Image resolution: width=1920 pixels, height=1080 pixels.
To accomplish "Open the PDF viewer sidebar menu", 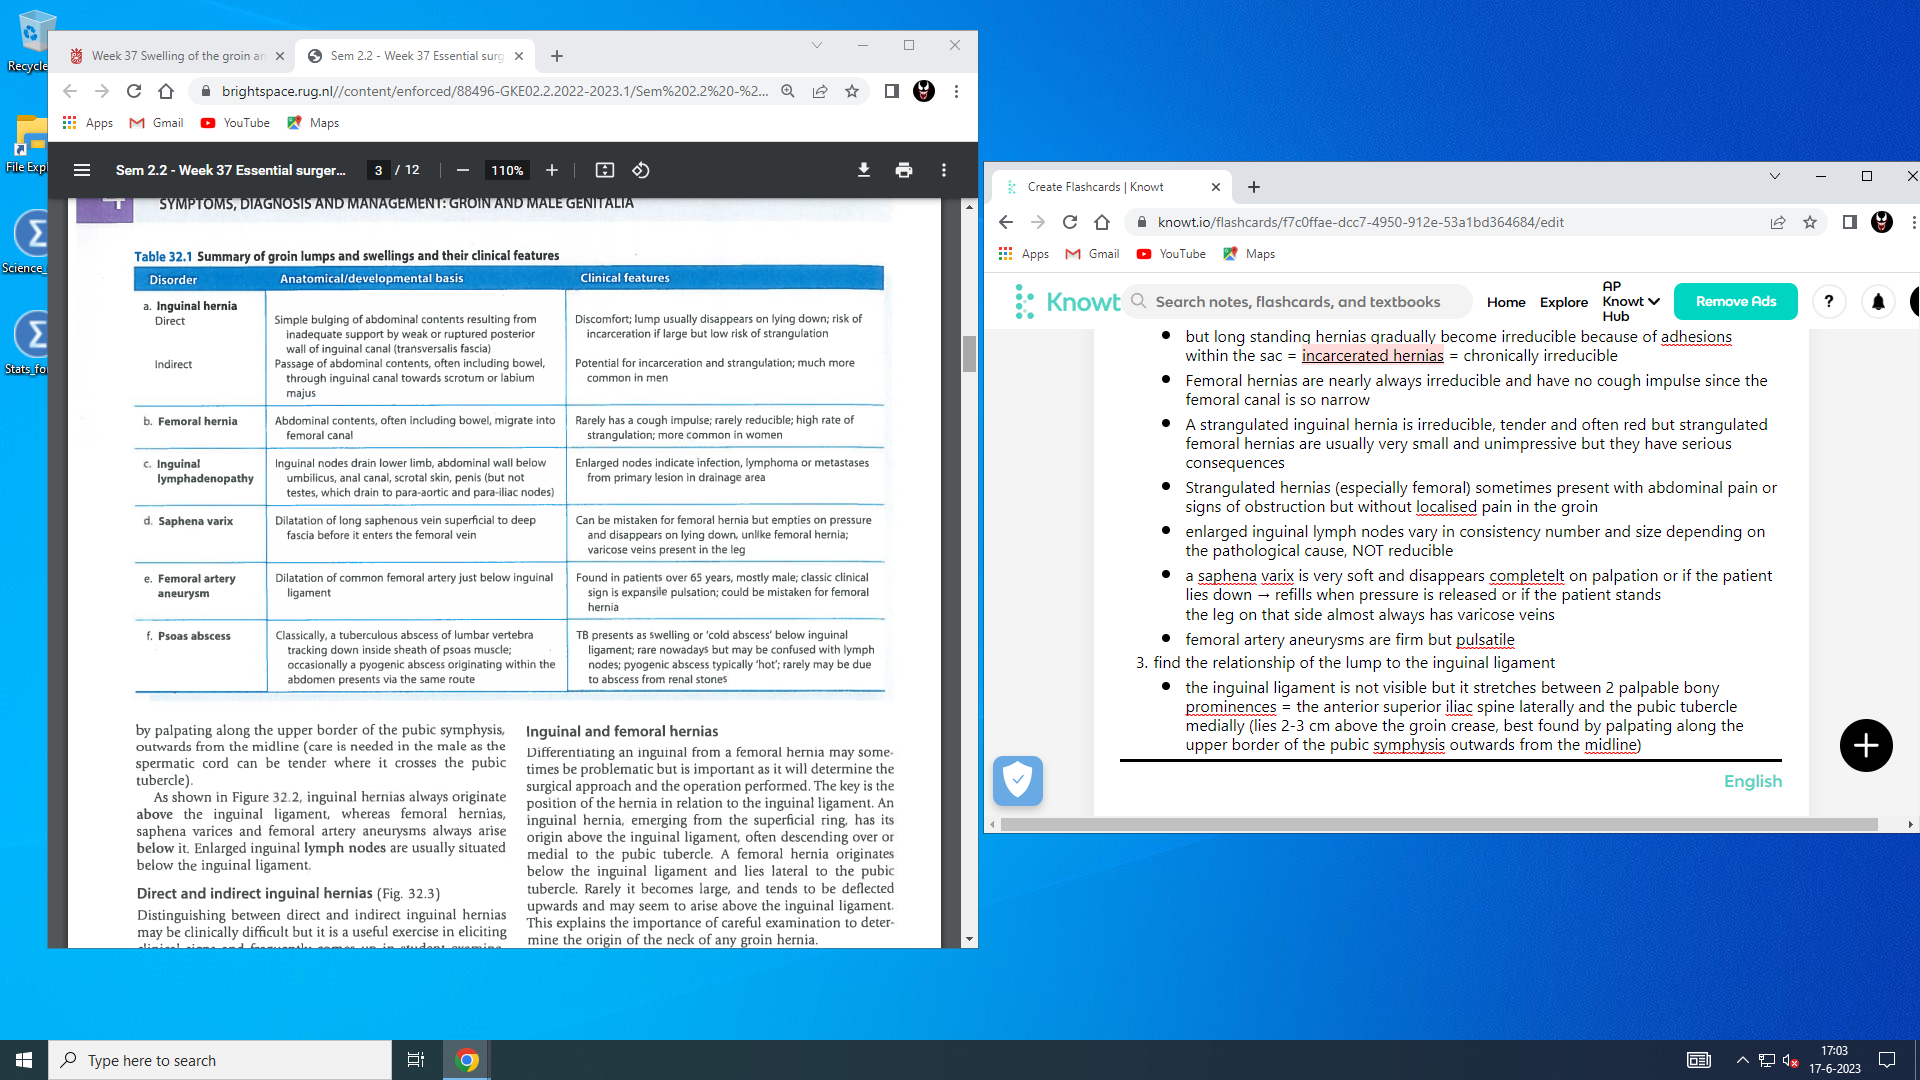I will click(x=82, y=170).
